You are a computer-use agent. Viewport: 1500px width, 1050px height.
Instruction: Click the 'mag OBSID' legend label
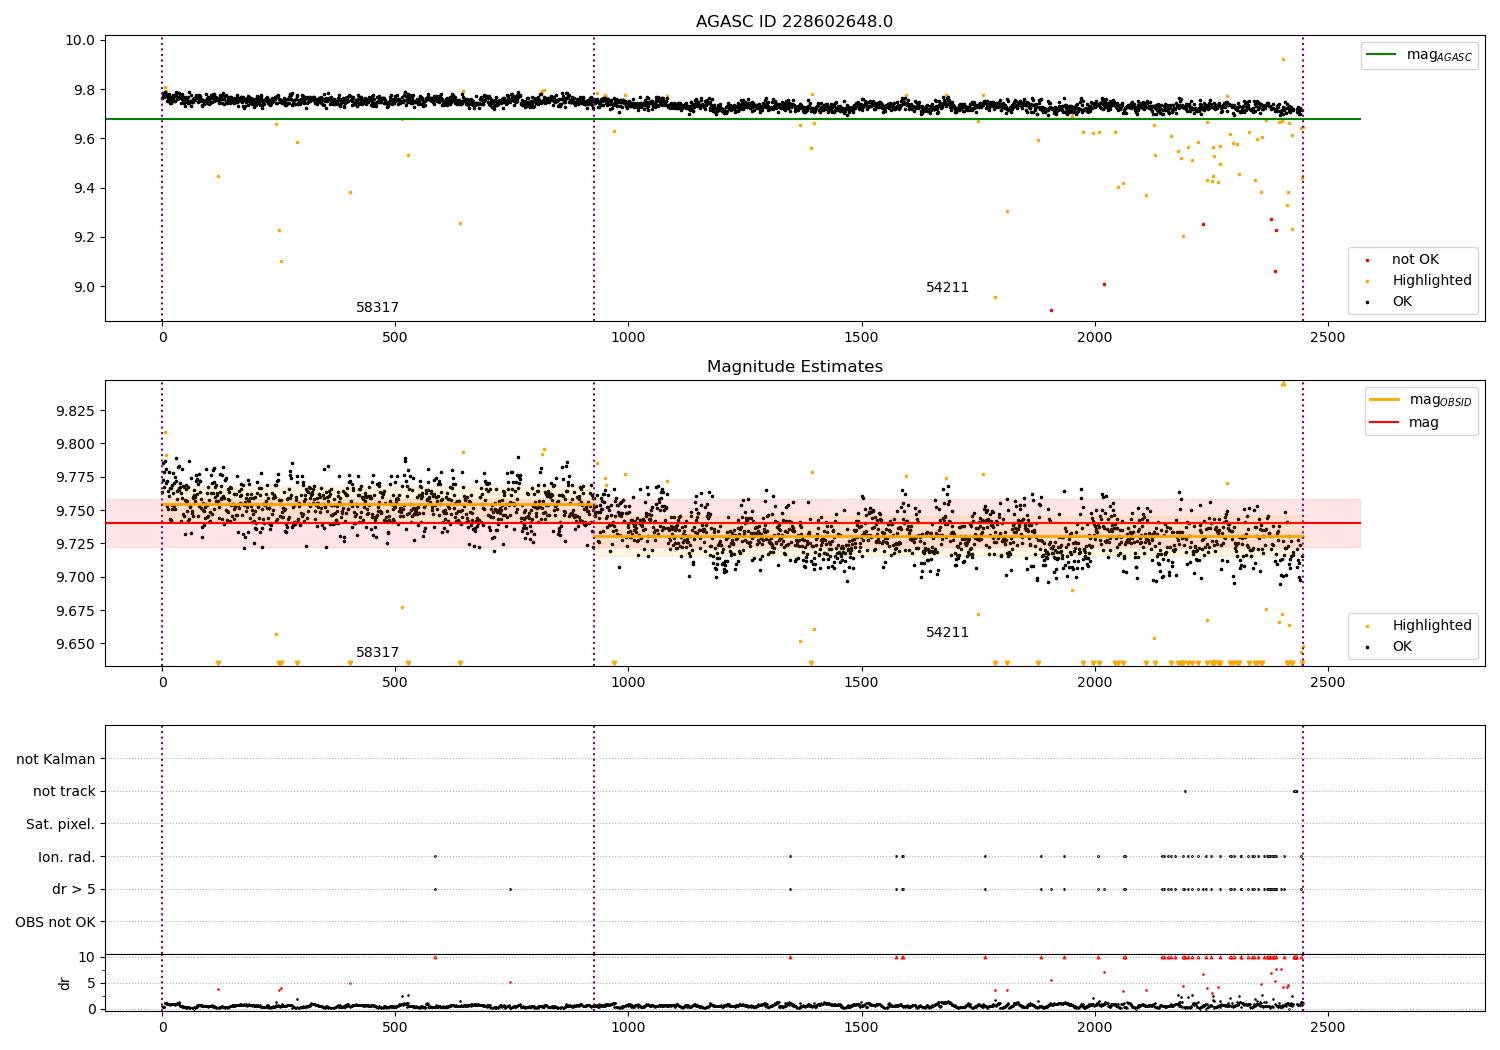click(x=1441, y=401)
